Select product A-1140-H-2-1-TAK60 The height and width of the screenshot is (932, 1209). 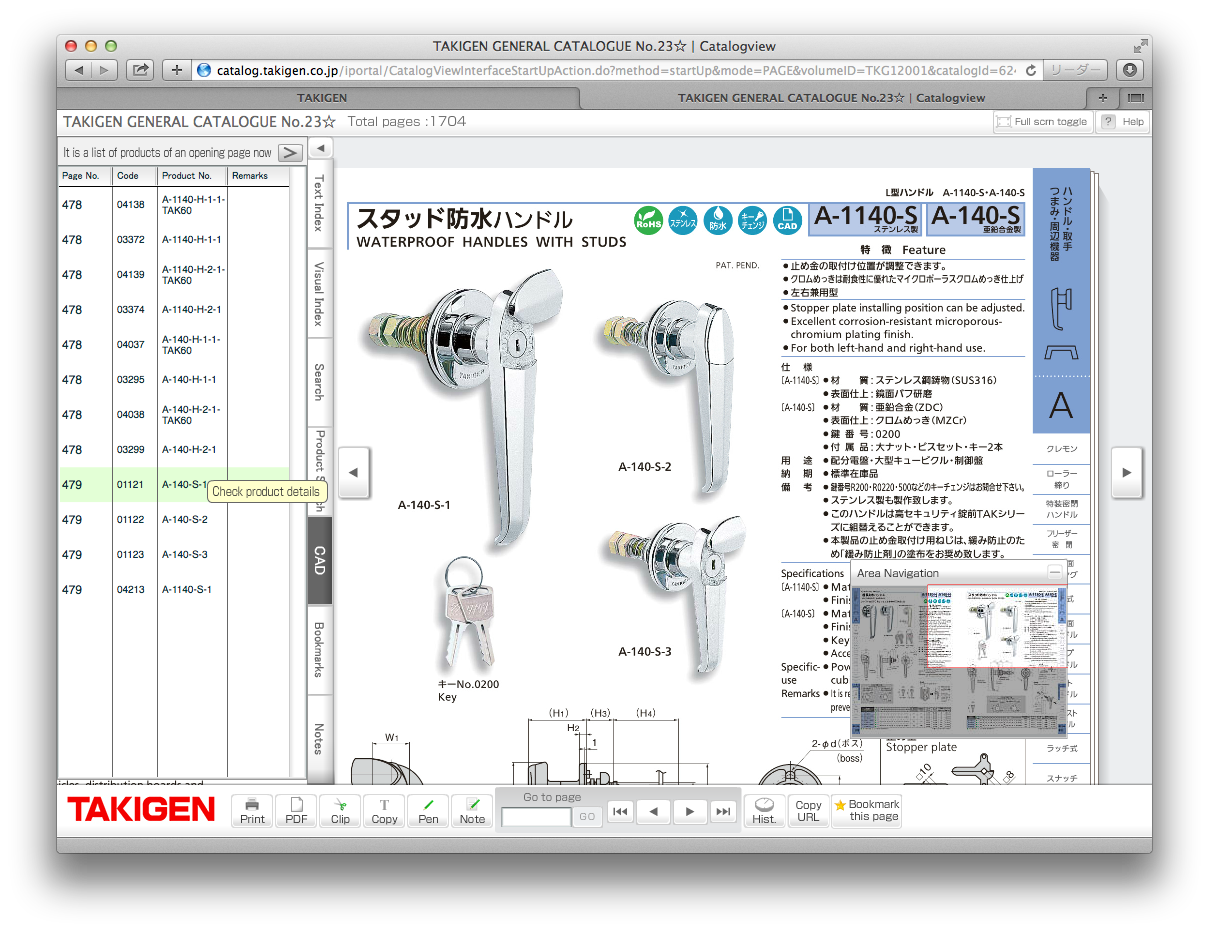(x=174, y=275)
